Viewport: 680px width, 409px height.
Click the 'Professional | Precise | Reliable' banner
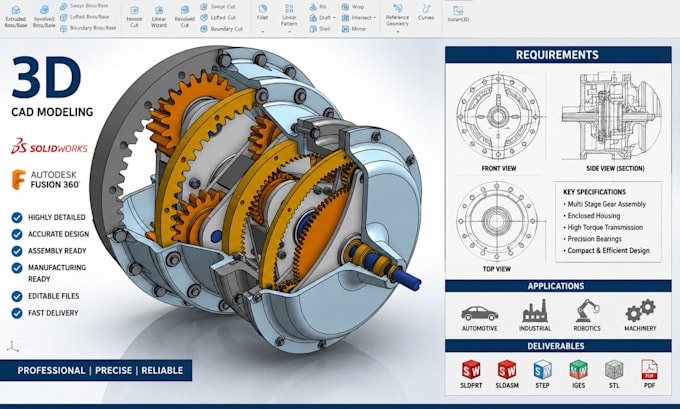tap(96, 370)
